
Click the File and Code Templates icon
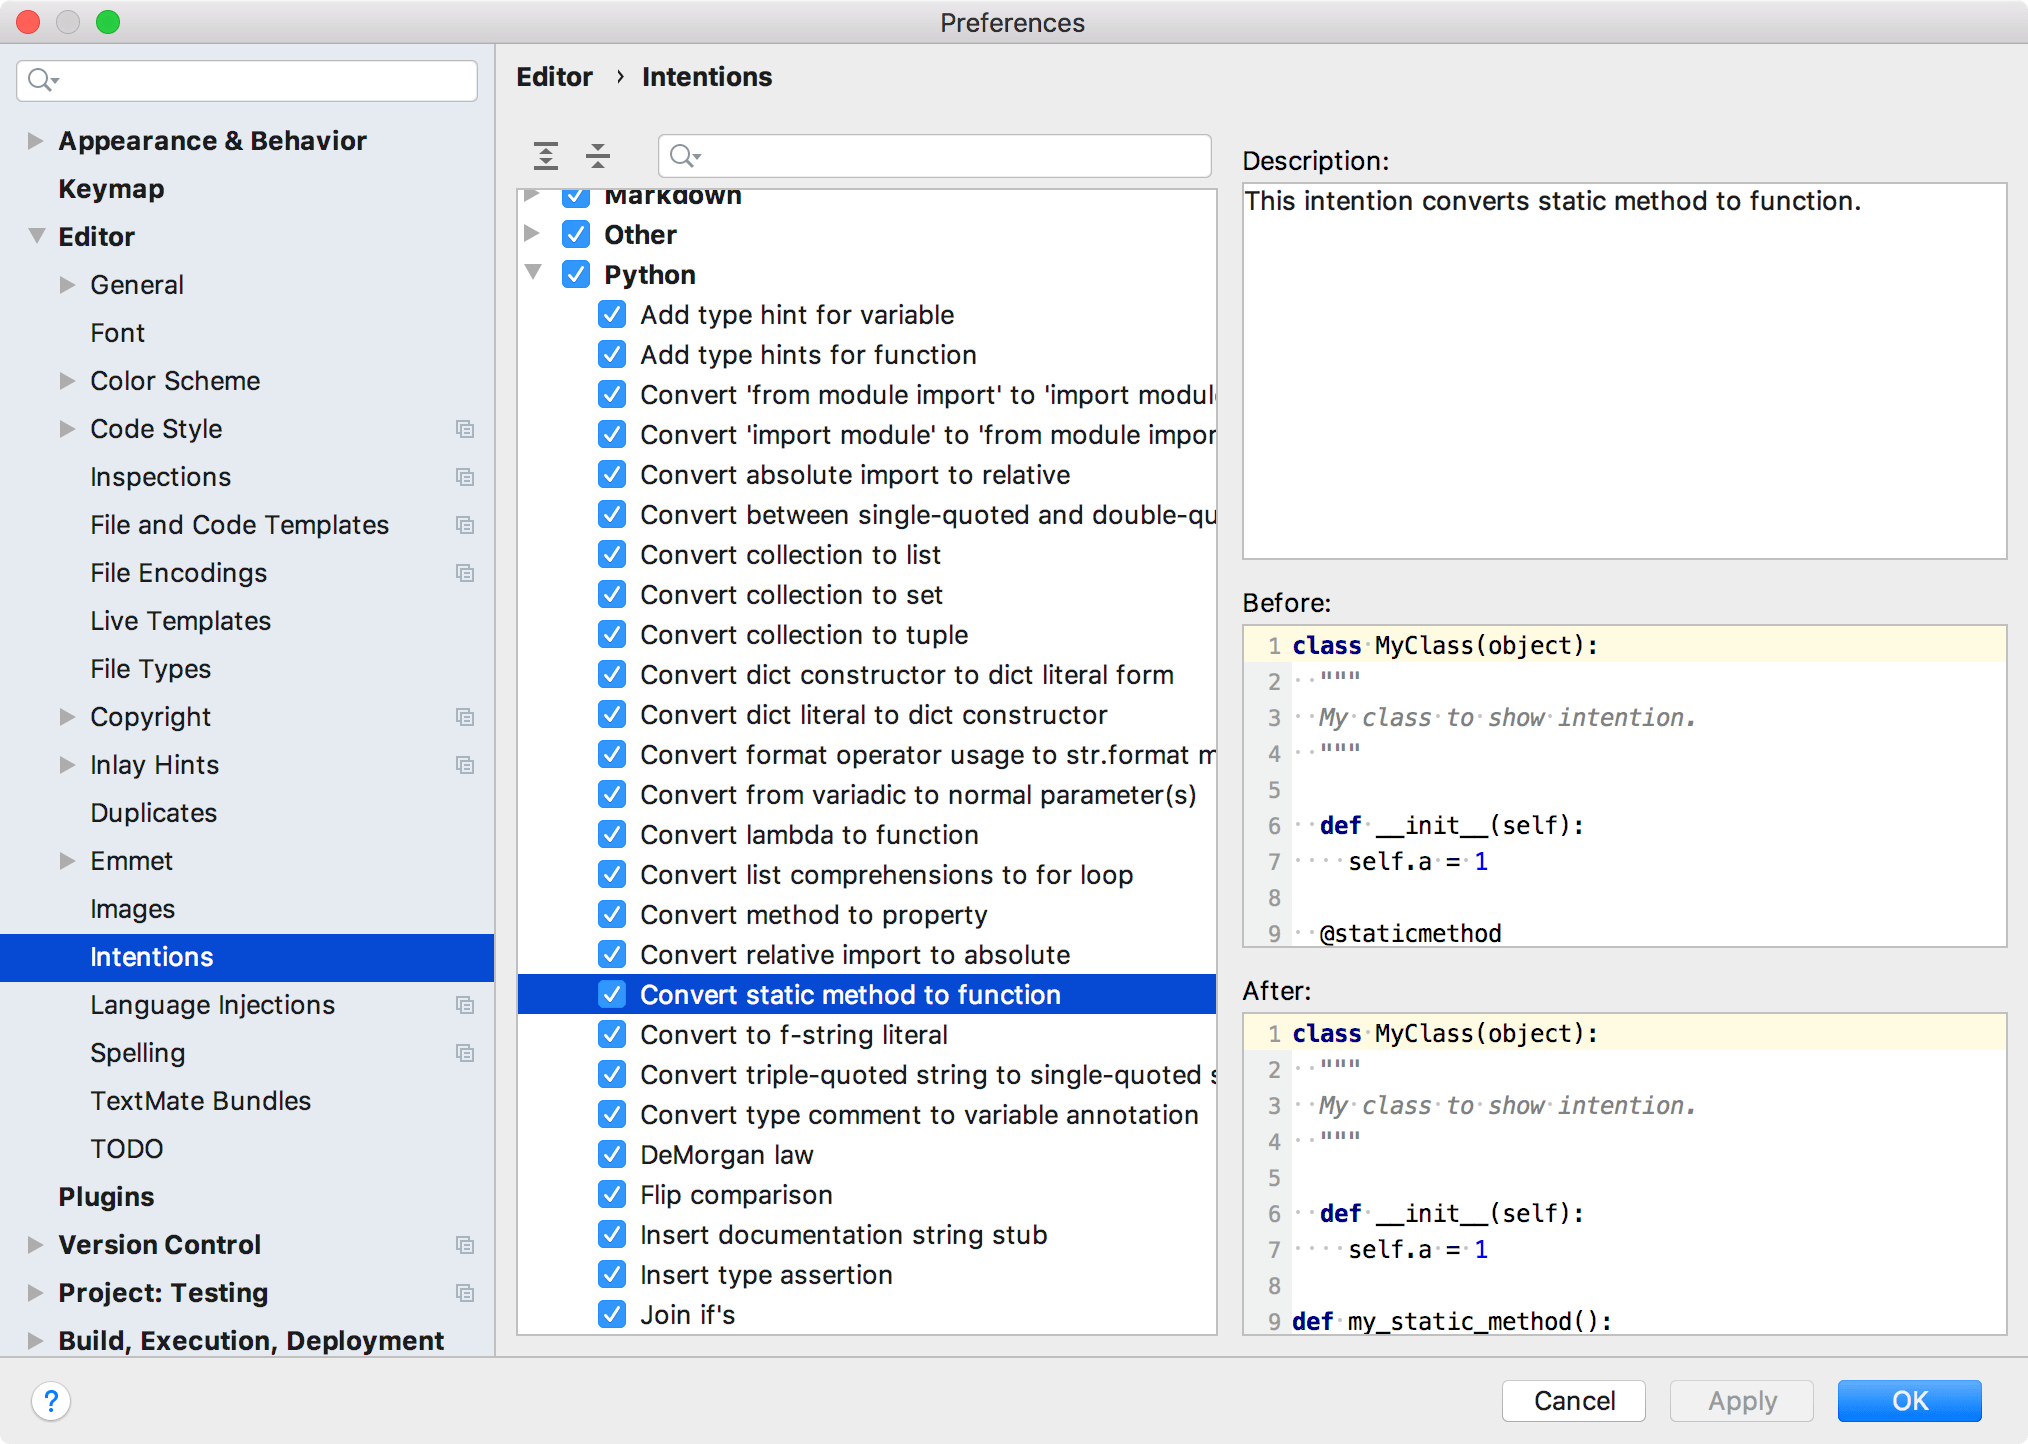tap(467, 524)
